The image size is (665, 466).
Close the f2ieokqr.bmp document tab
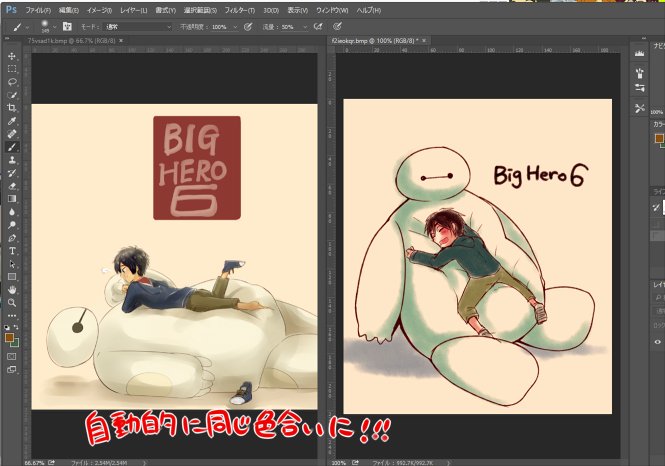(x=424, y=41)
